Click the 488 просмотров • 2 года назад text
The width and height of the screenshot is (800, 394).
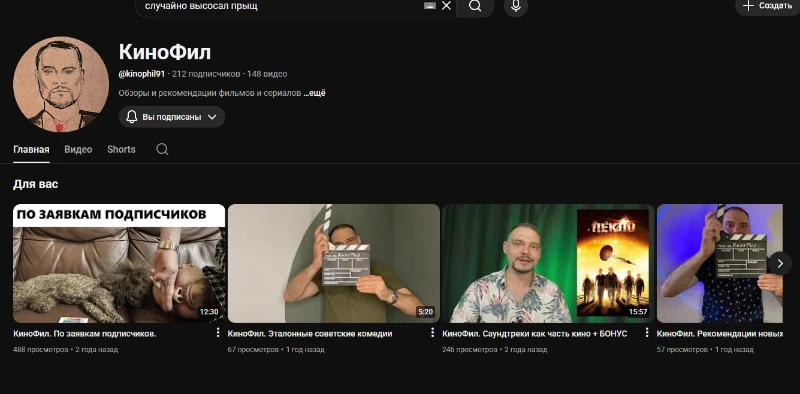65,350
